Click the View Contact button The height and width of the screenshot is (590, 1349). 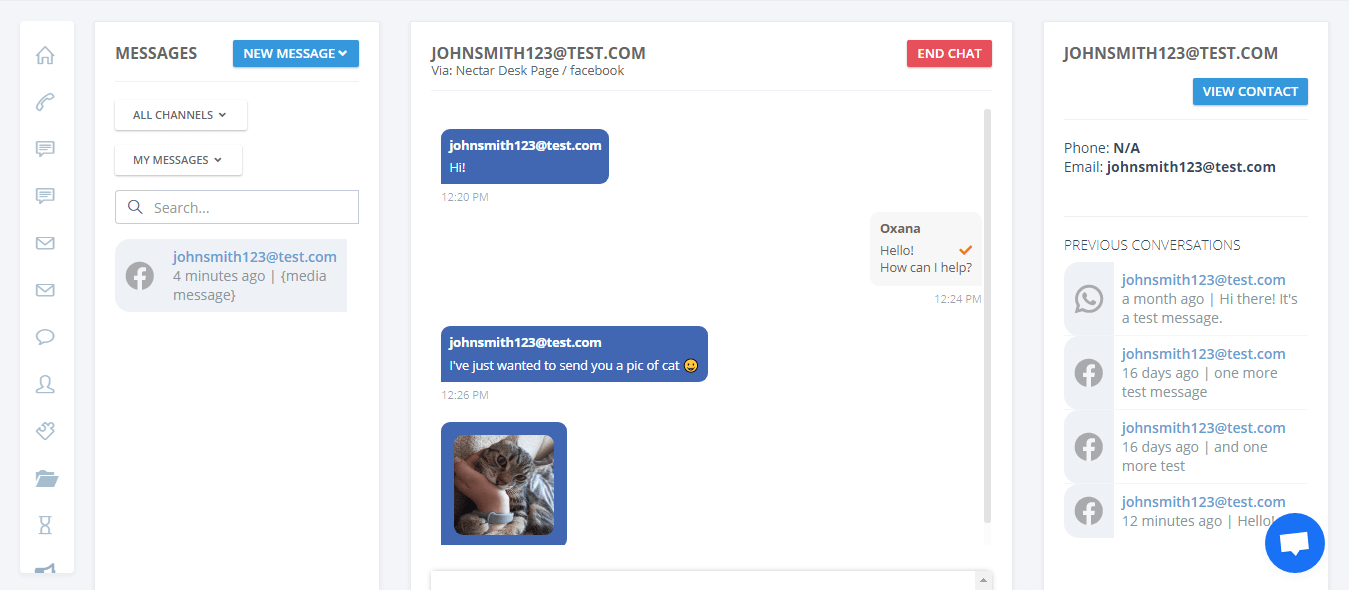point(1250,92)
